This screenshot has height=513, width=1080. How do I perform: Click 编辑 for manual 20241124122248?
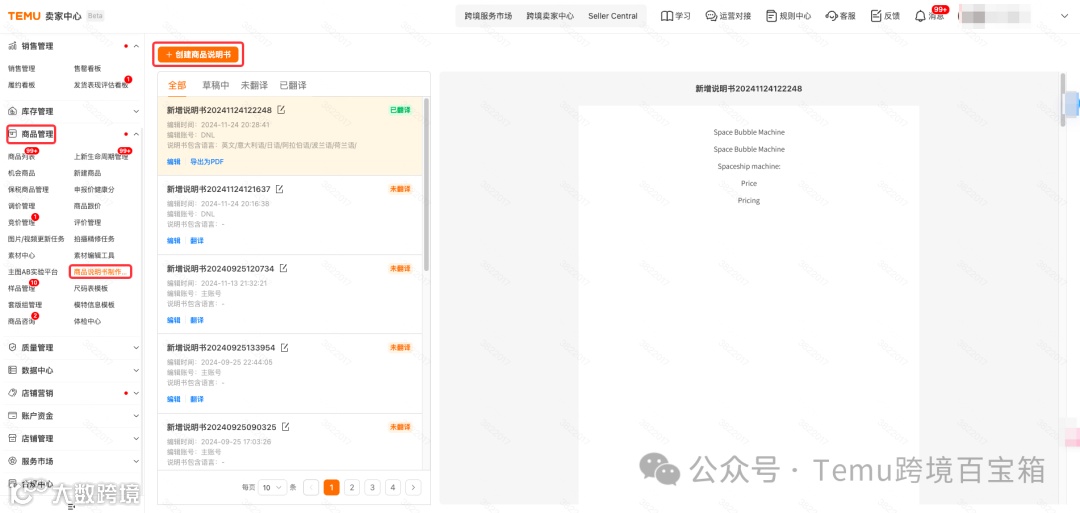(x=174, y=162)
